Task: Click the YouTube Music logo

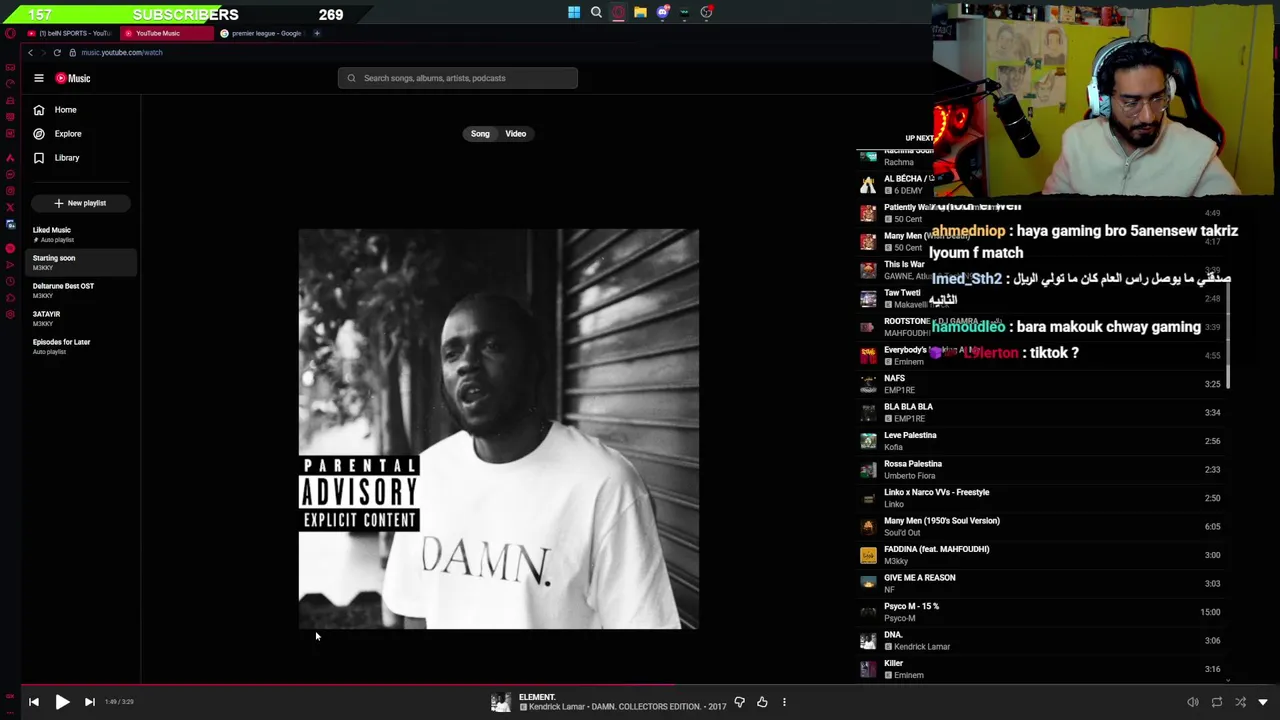Action: pos(73,78)
